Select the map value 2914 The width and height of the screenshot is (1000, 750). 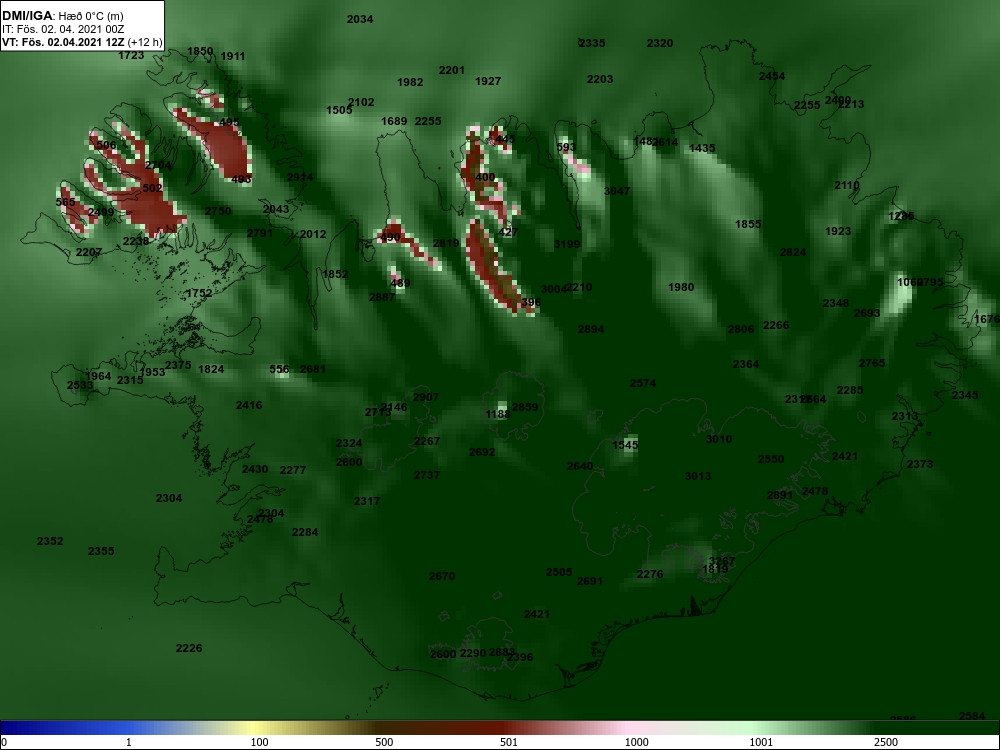[x=300, y=177]
